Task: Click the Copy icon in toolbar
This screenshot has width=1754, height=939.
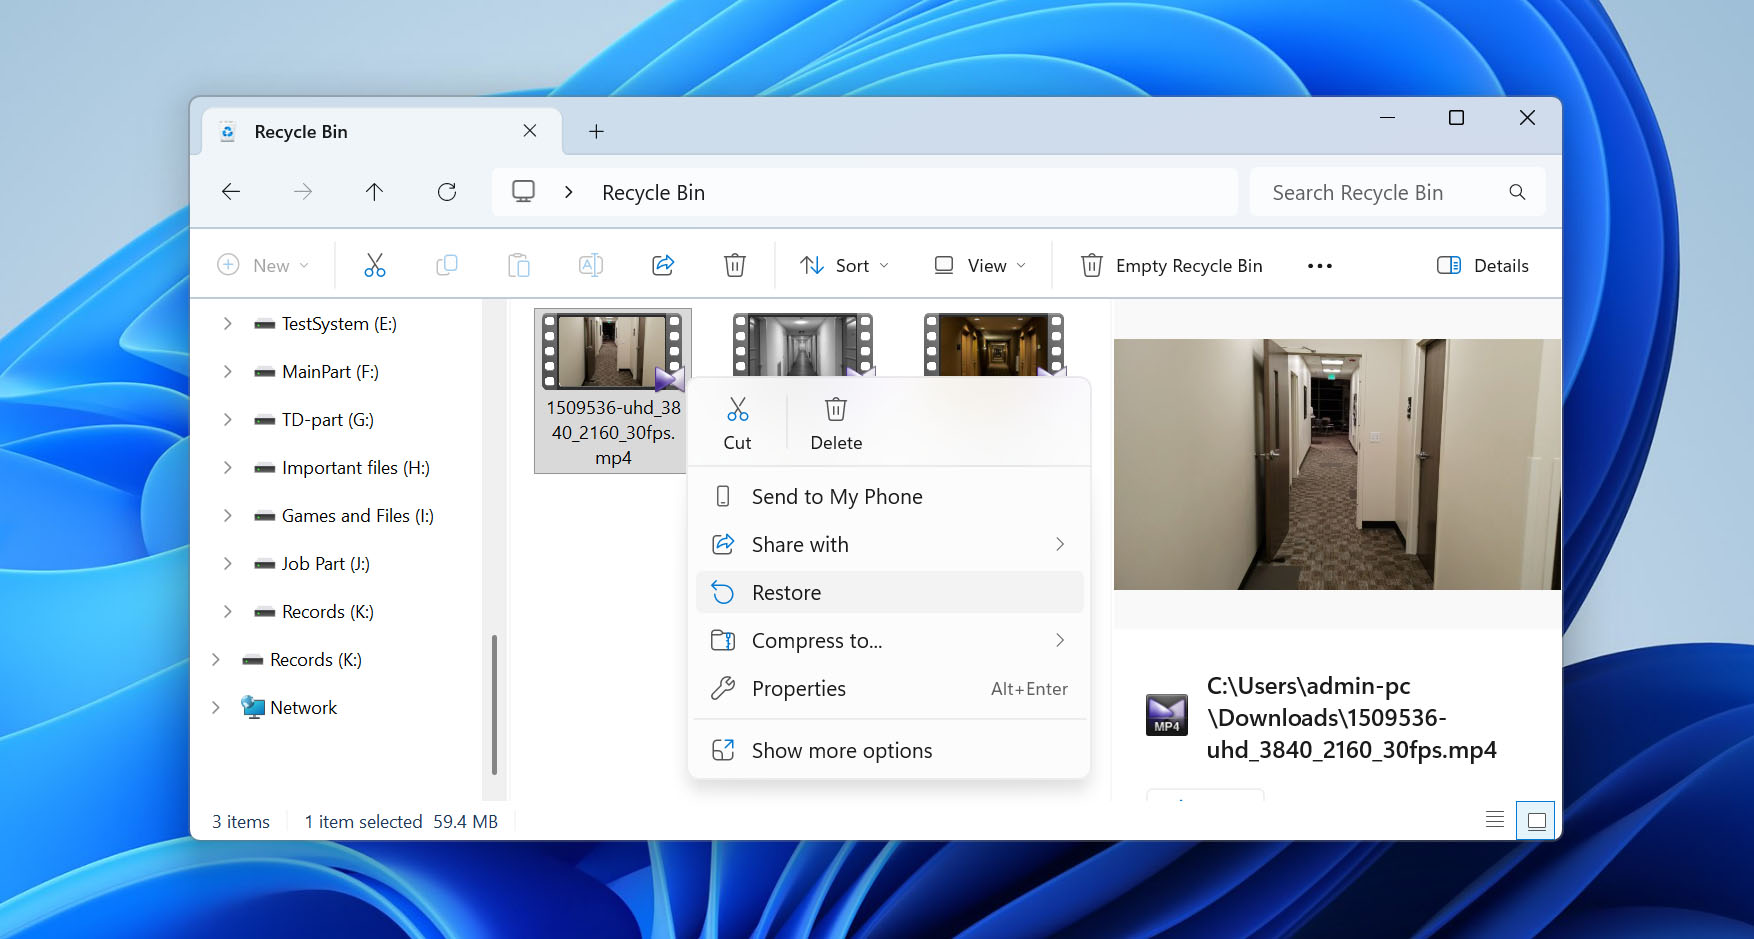Action: (447, 265)
